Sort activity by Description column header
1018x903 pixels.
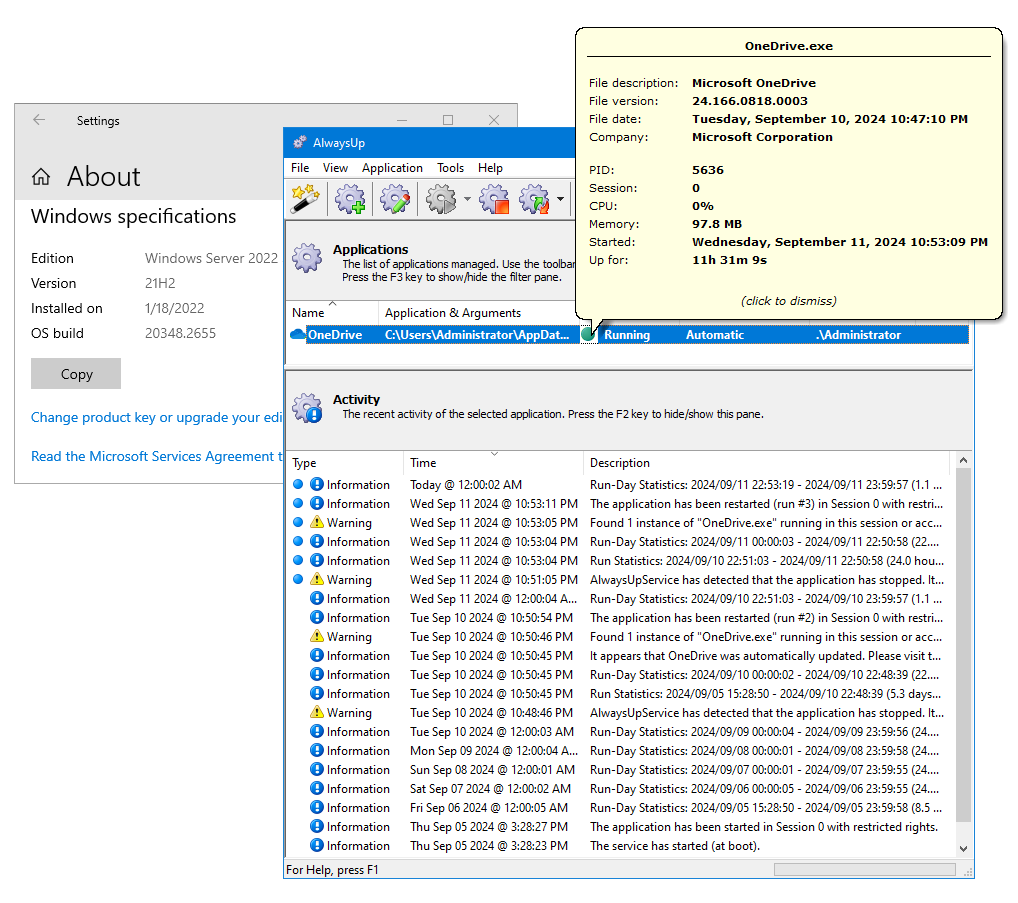tap(766, 463)
